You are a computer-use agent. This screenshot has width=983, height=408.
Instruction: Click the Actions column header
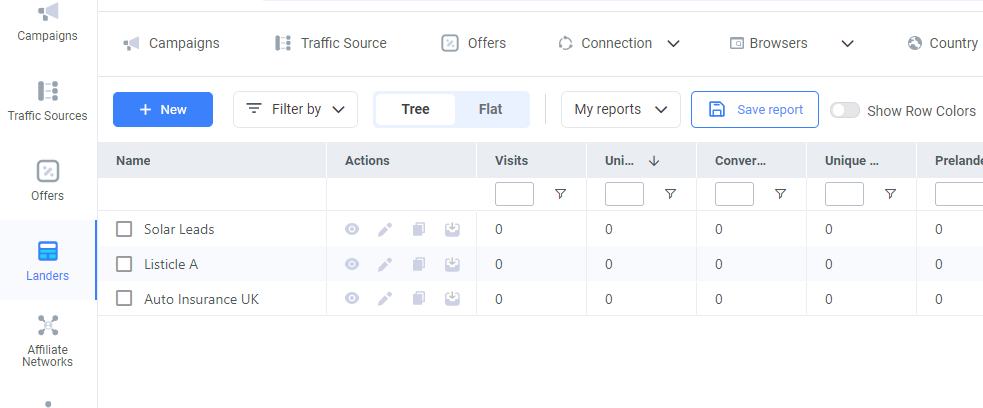tap(367, 160)
